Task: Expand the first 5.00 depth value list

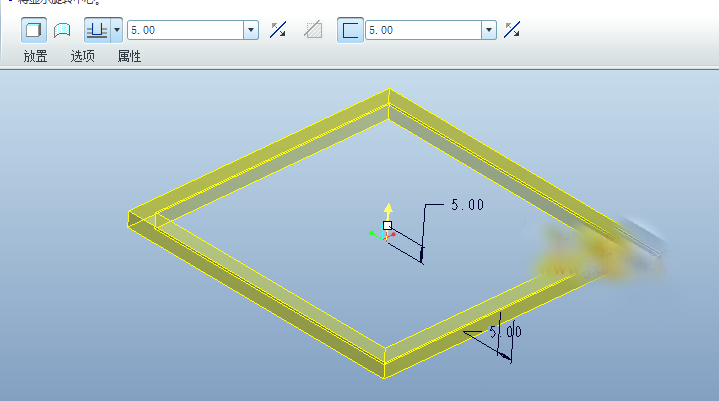Action: [x=251, y=30]
